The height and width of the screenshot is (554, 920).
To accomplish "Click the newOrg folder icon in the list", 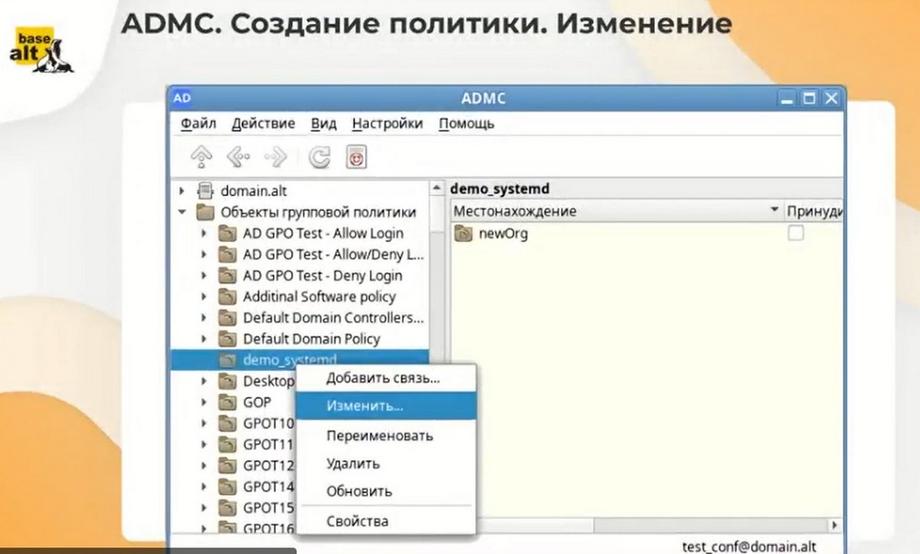I will coord(463,234).
